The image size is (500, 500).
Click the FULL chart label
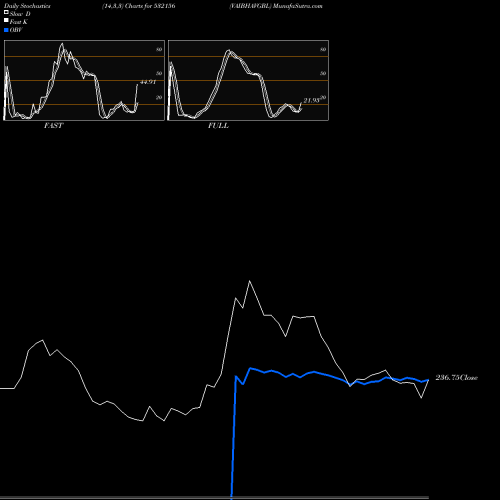coord(218,126)
